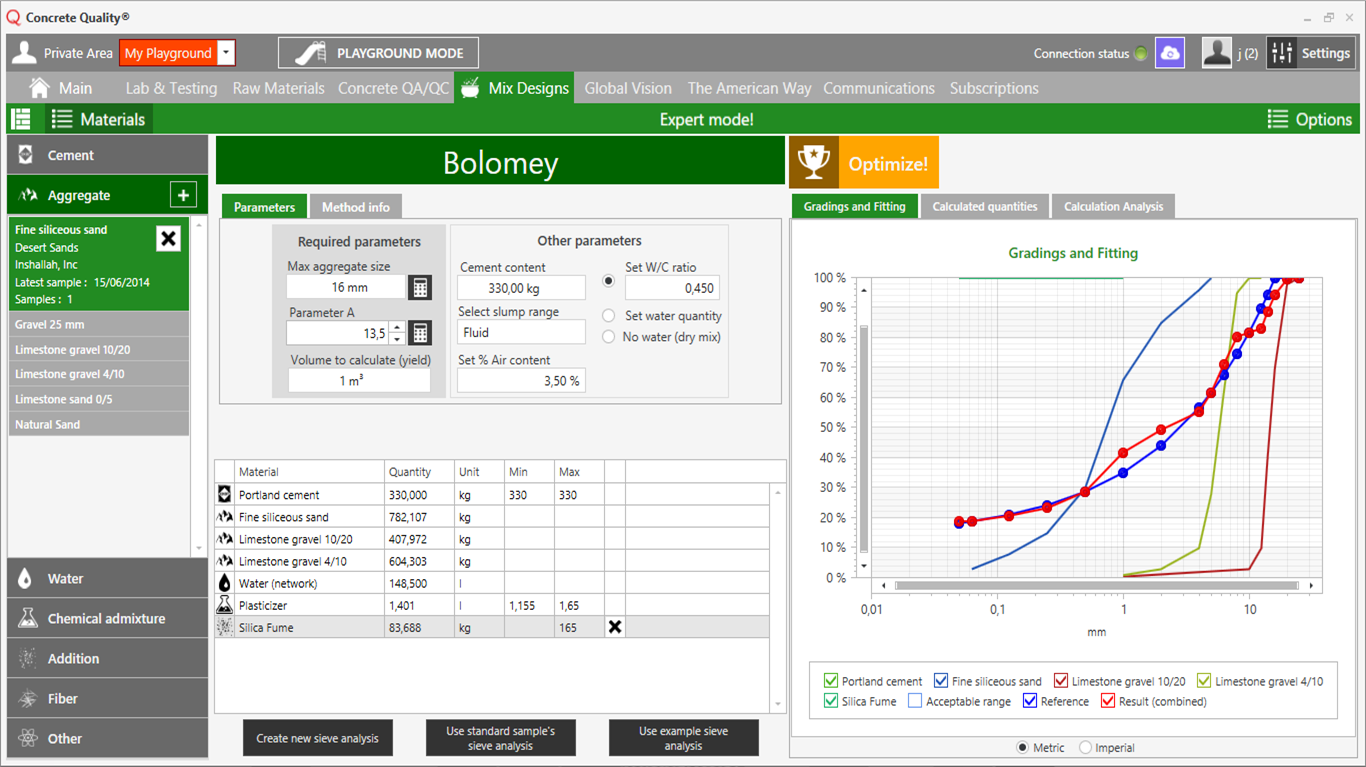Remove Fine siliceous sand with the X icon
Screen dimensions: 1366x767
tap(169, 238)
